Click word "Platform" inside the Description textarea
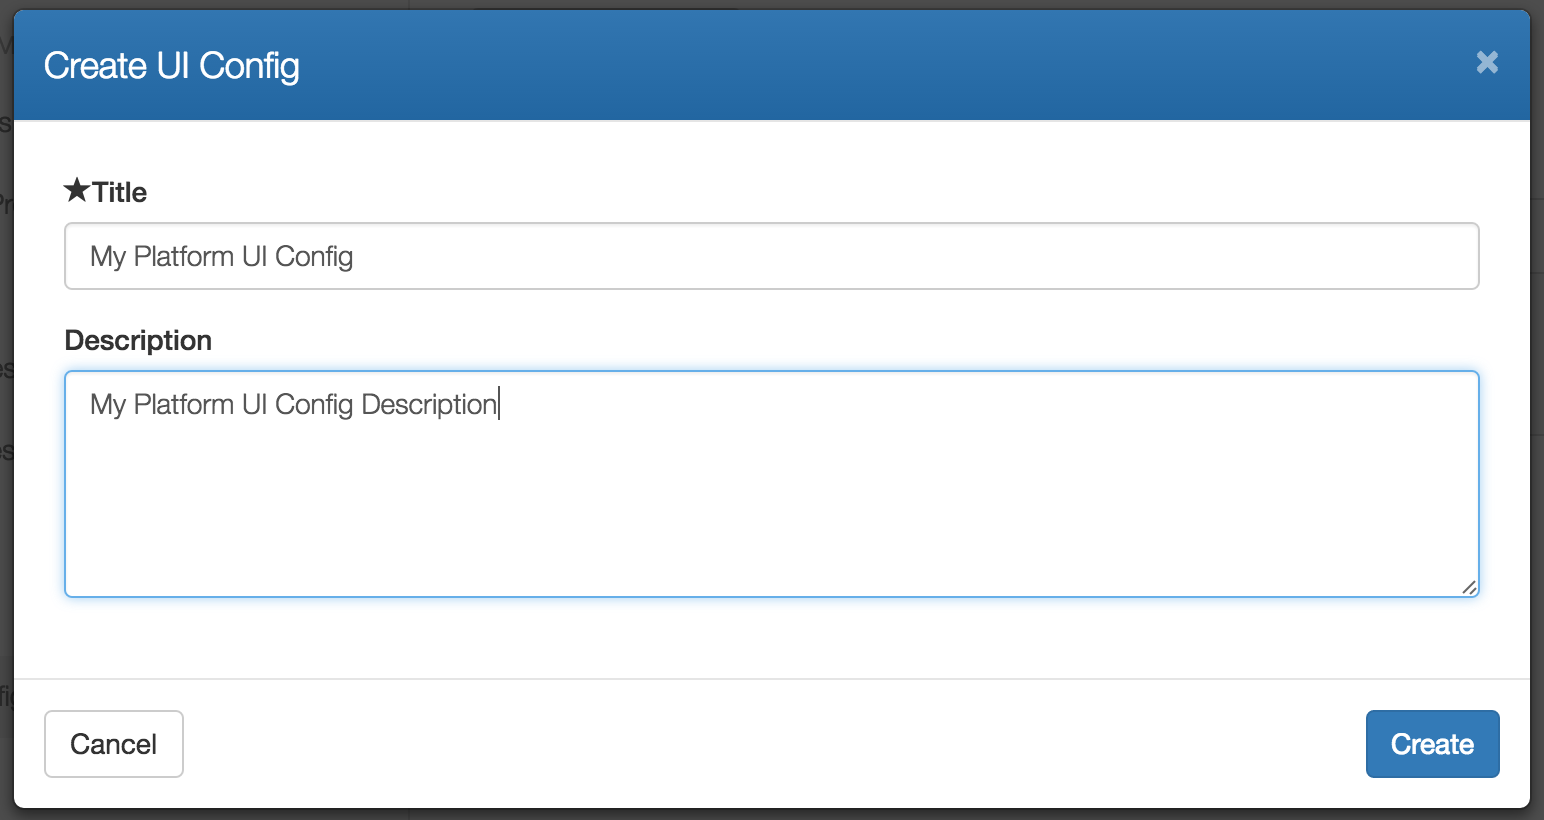1544x820 pixels. (x=184, y=404)
